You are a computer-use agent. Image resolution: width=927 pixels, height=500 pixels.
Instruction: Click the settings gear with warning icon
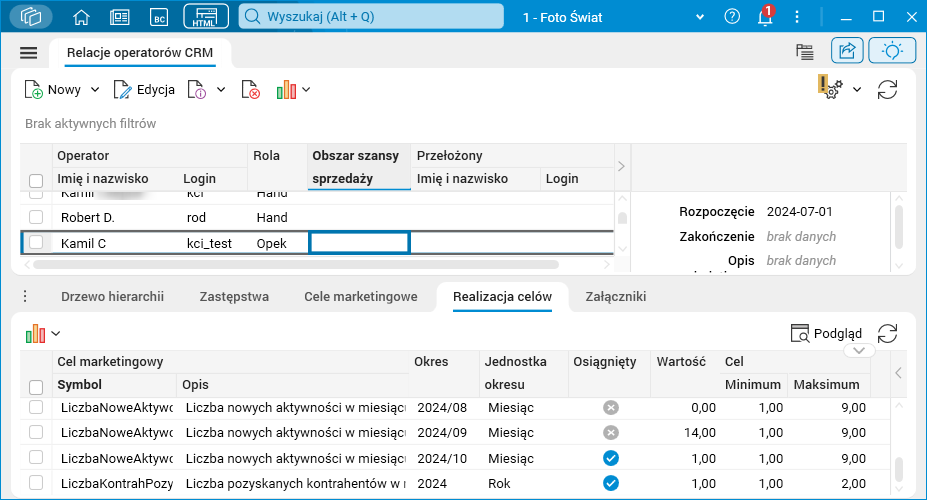tap(830, 87)
